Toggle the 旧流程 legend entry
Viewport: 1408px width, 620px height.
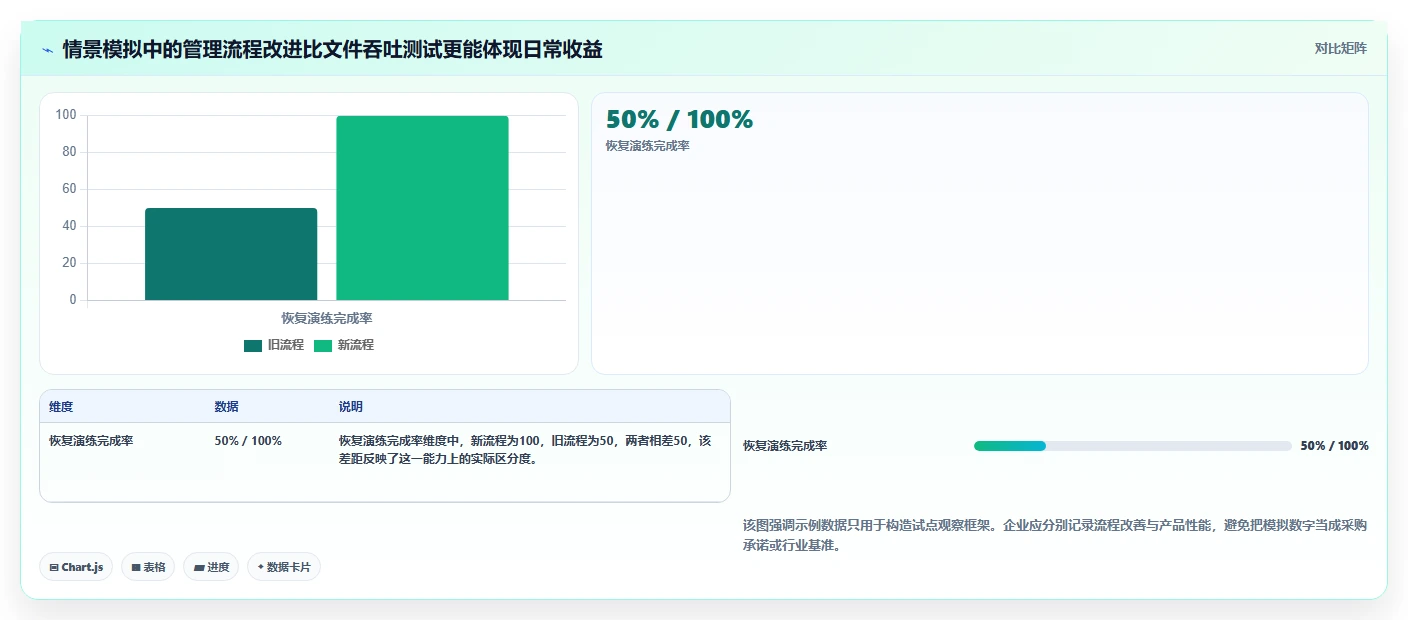tap(274, 345)
